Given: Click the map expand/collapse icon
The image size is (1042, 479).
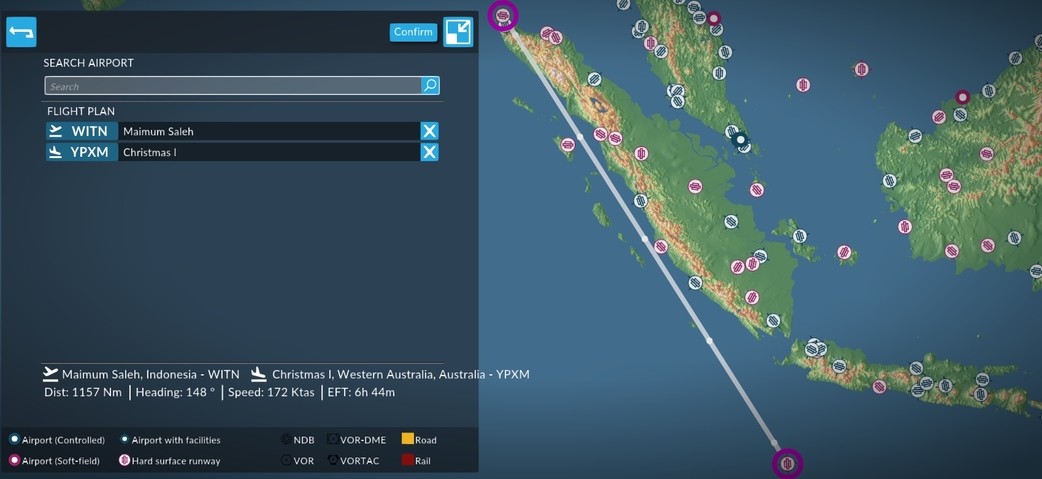Looking at the screenshot, I should pos(458,32).
